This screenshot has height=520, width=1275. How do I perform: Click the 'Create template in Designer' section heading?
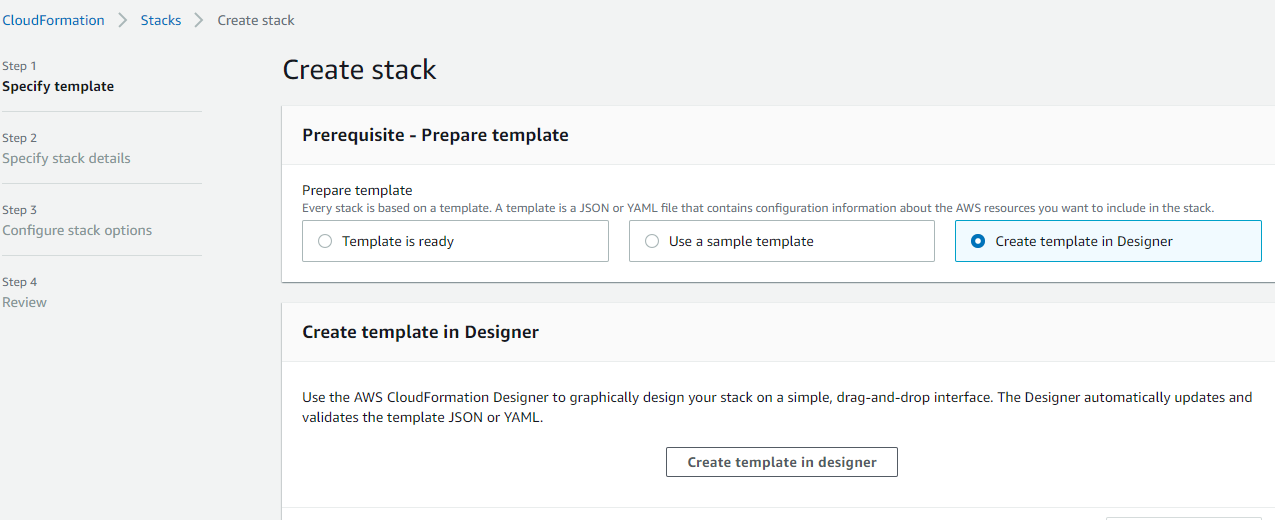tap(421, 332)
